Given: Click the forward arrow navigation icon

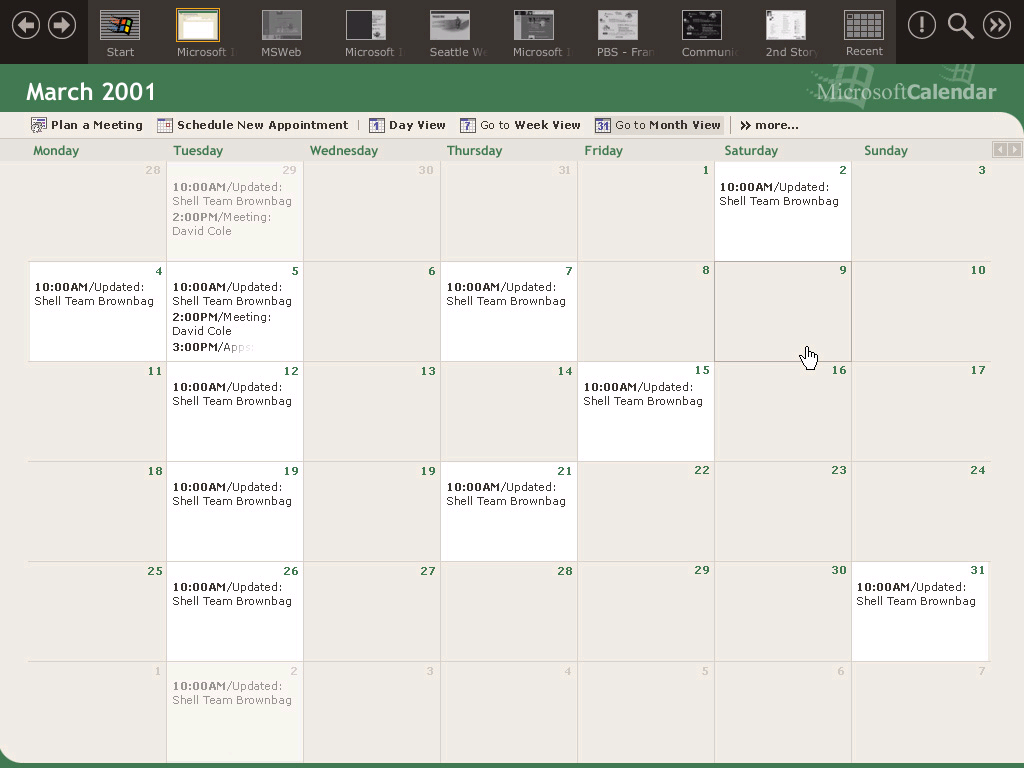Looking at the screenshot, I should point(62,25).
